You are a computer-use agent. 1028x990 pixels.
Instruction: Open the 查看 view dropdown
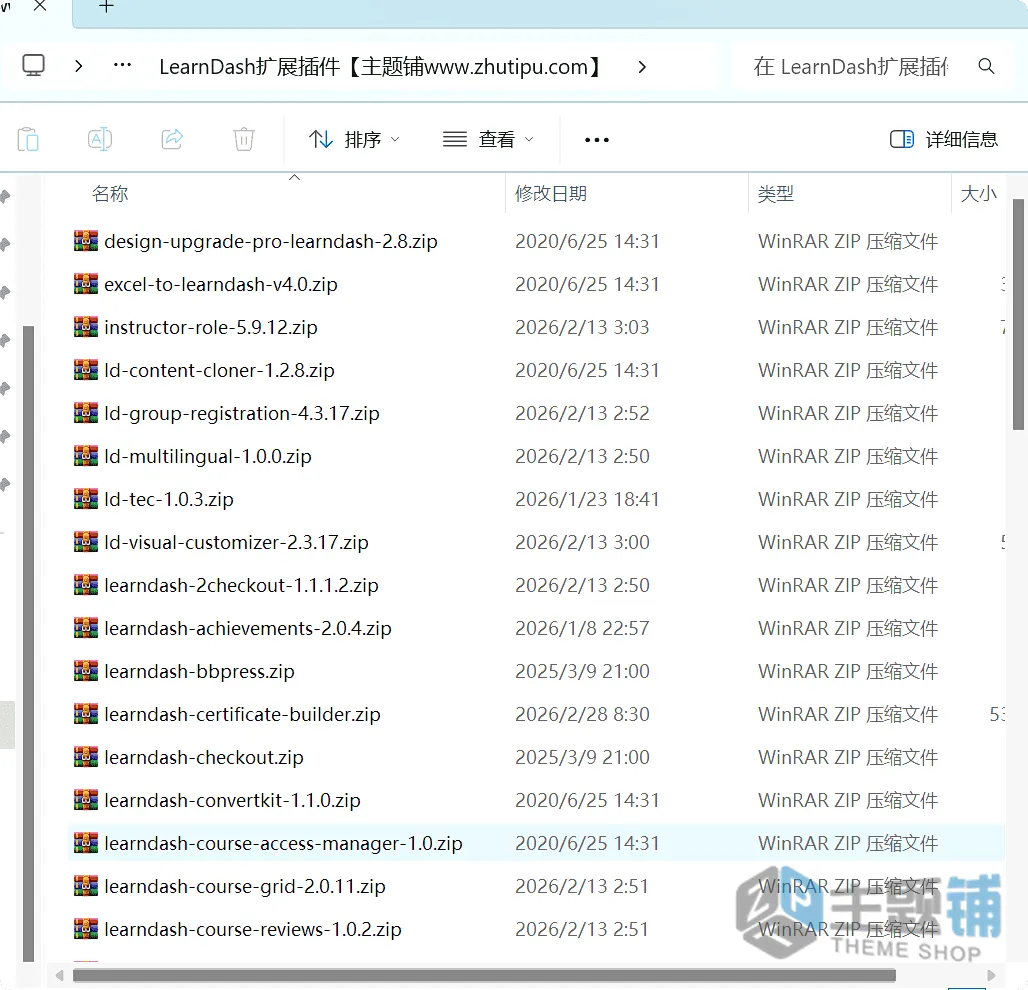click(488, 139)
